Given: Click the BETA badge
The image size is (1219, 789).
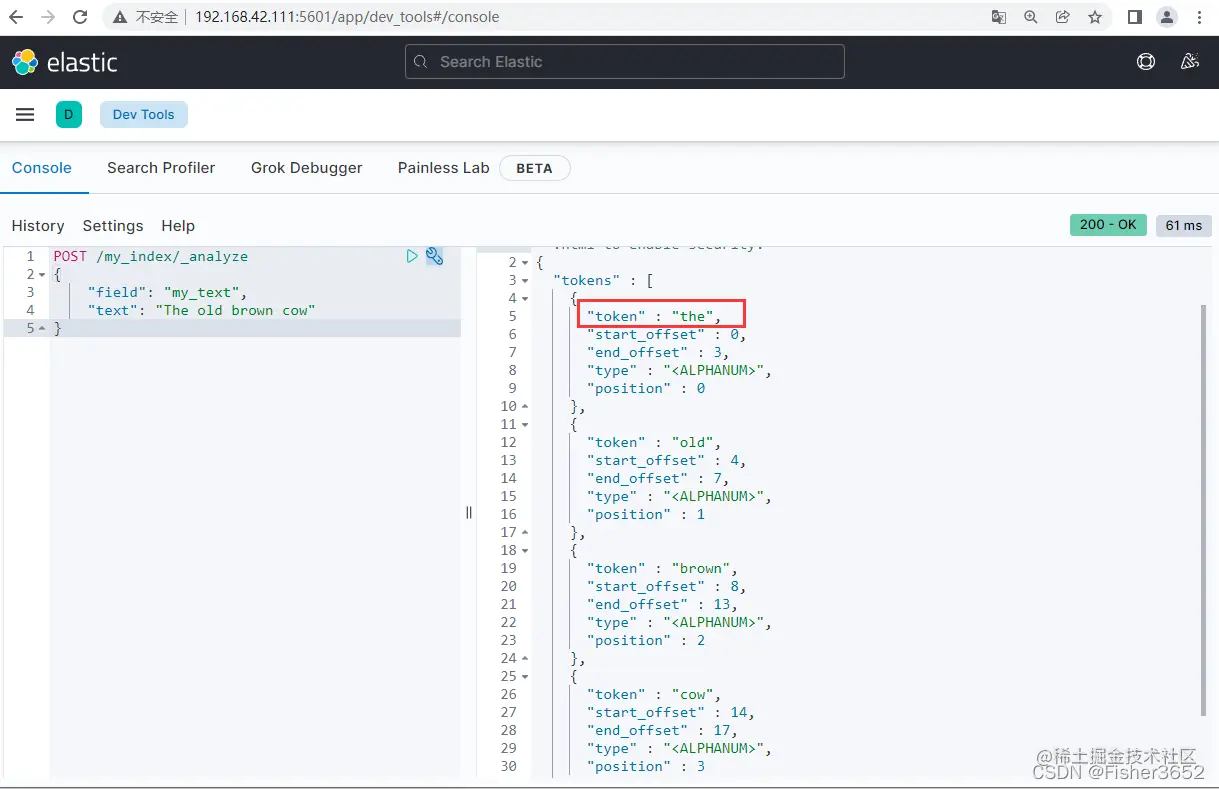Looking at the screenshot, I should 535,168.
